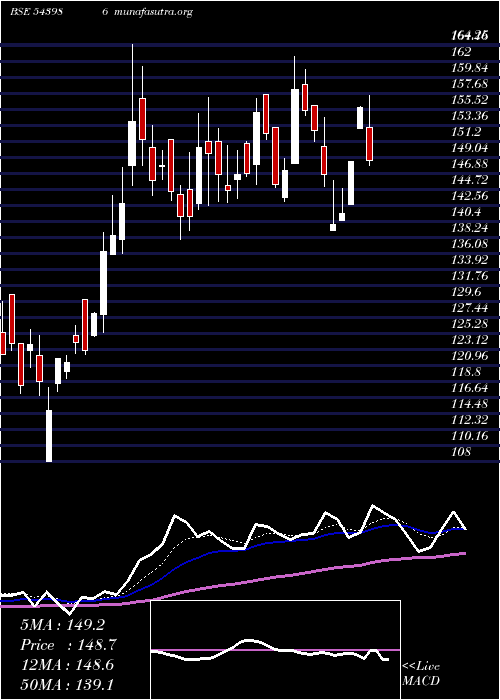Image resolution: width=500 pixels, height=700 pixels.
Task: Click the munafasutra.org source text
Action: coord(153,12)
